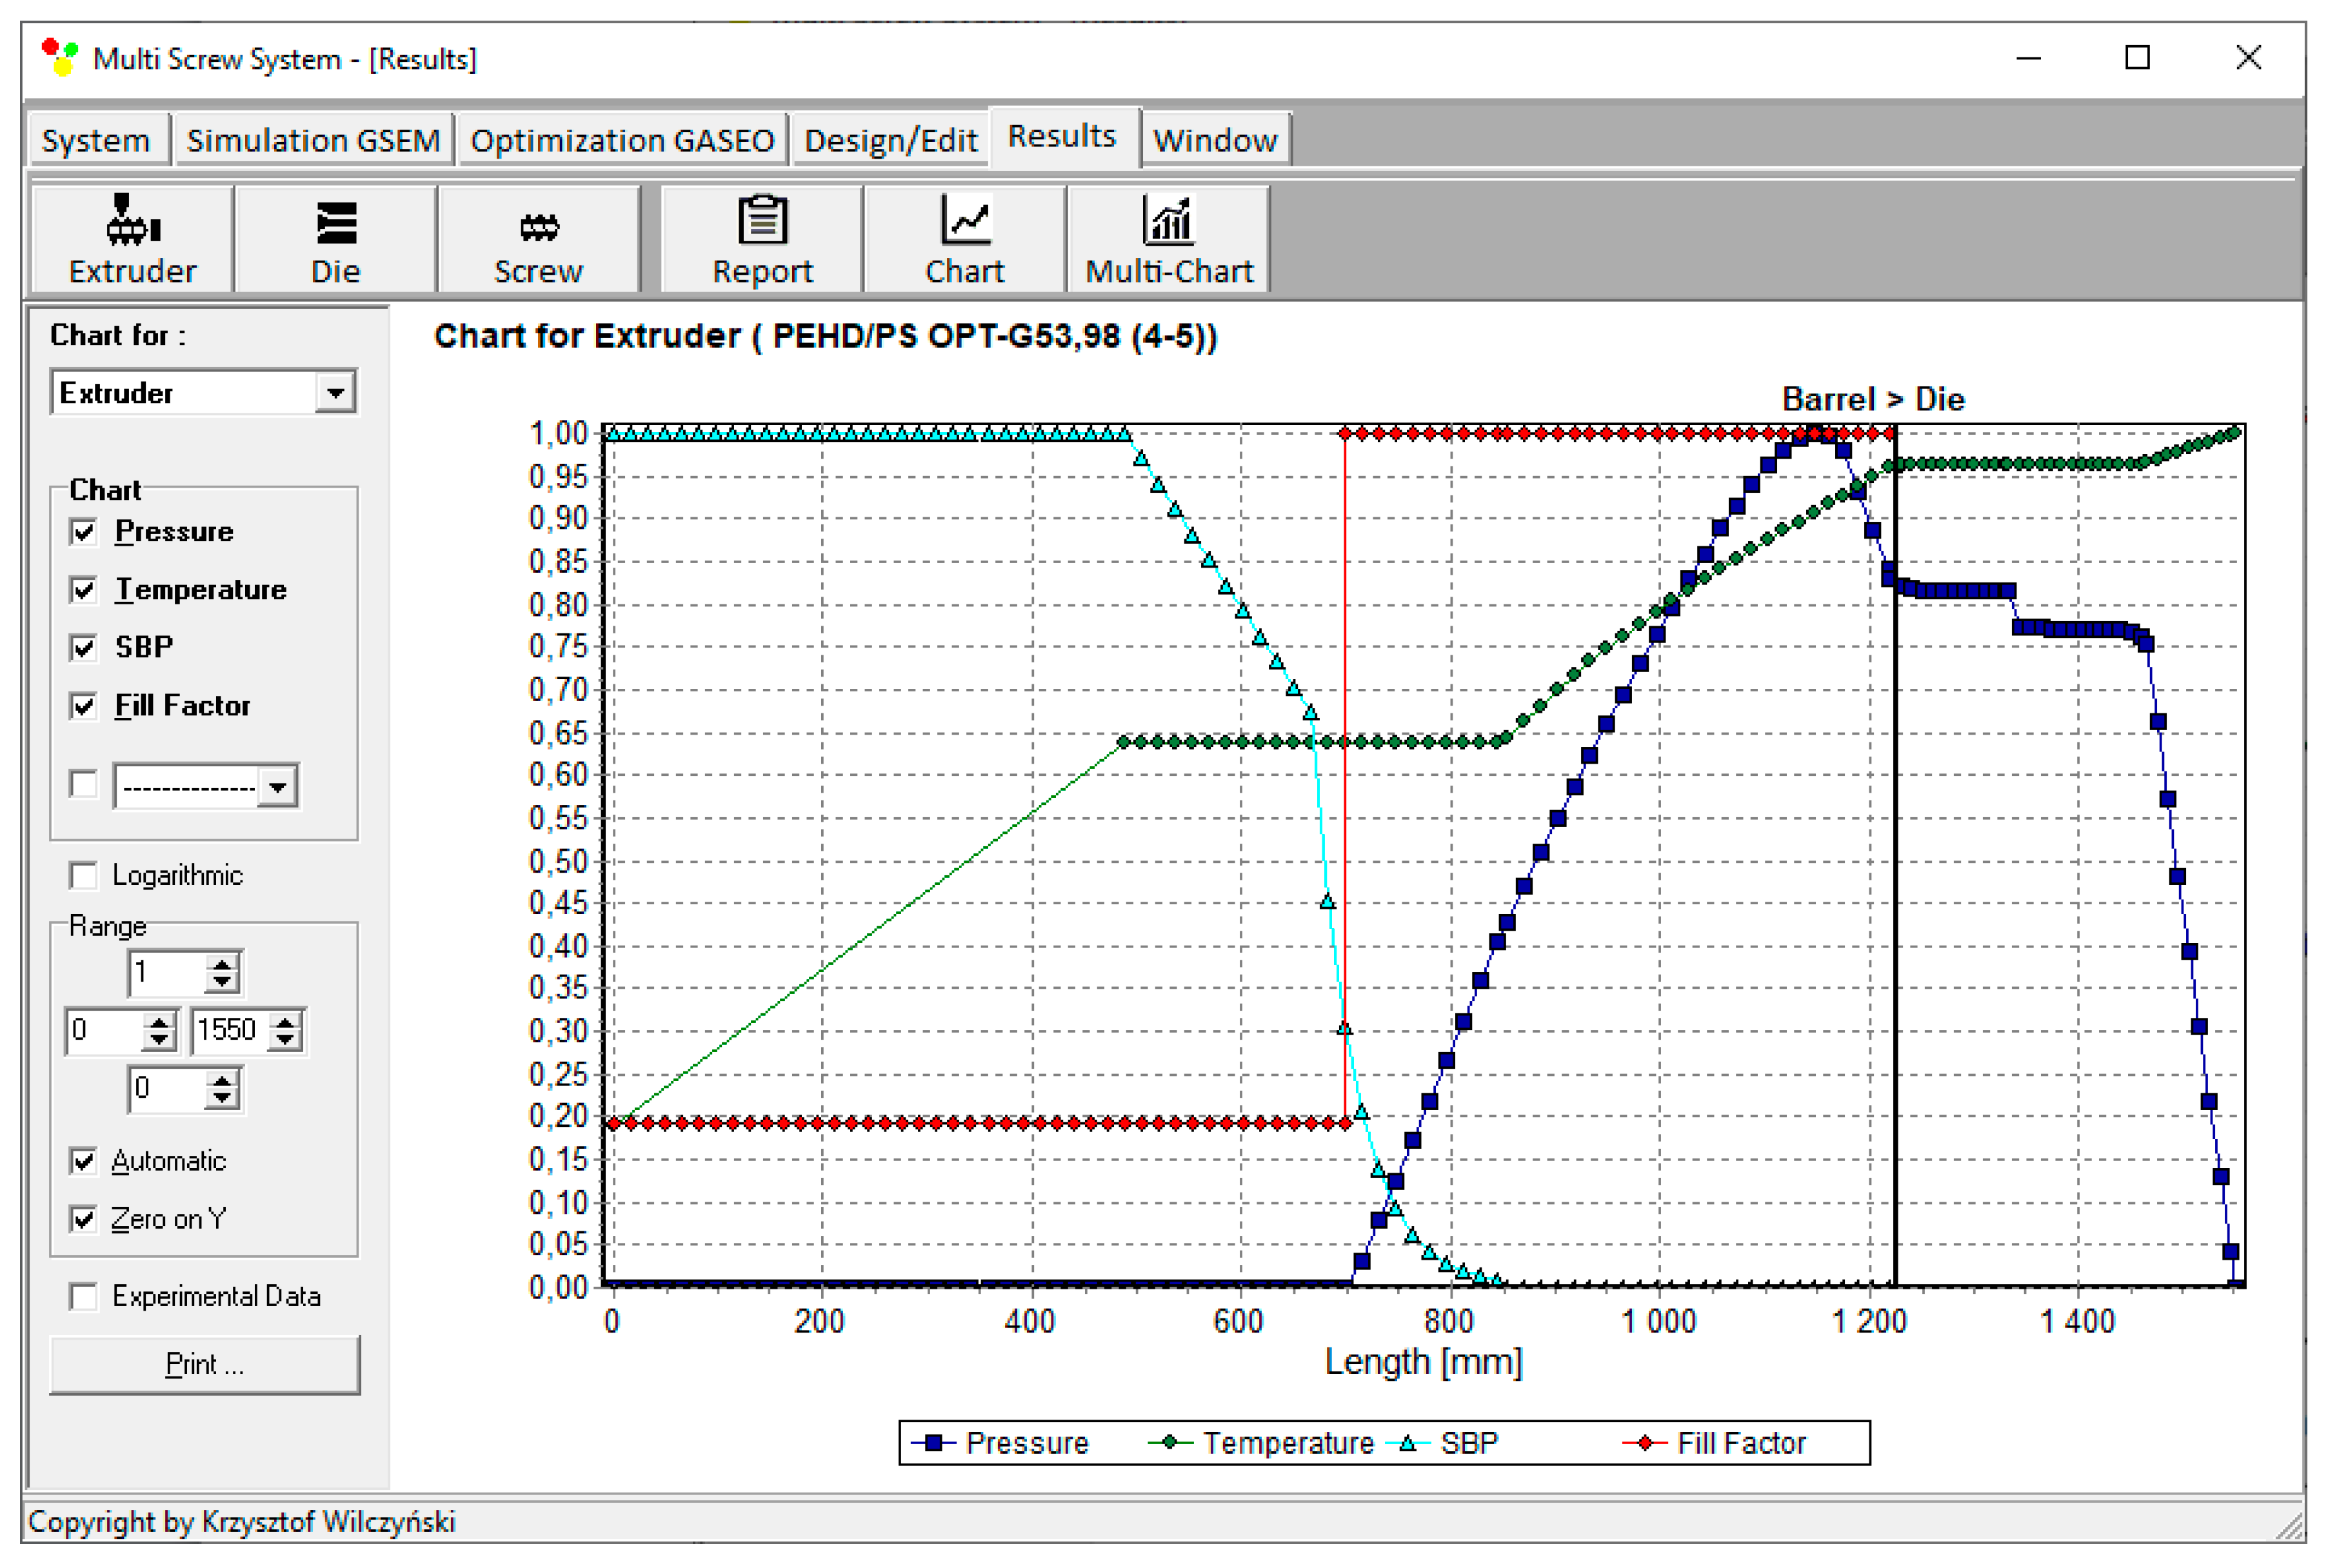
Task: Open the extra series dashed dropdown
Action: [277, 787]
